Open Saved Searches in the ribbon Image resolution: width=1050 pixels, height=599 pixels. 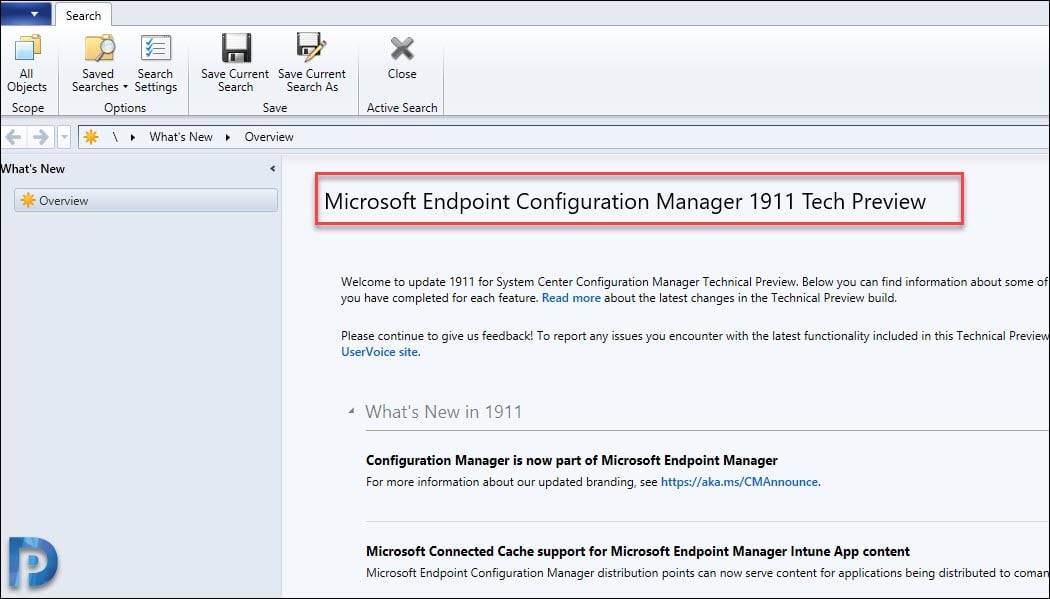(99, 64)
